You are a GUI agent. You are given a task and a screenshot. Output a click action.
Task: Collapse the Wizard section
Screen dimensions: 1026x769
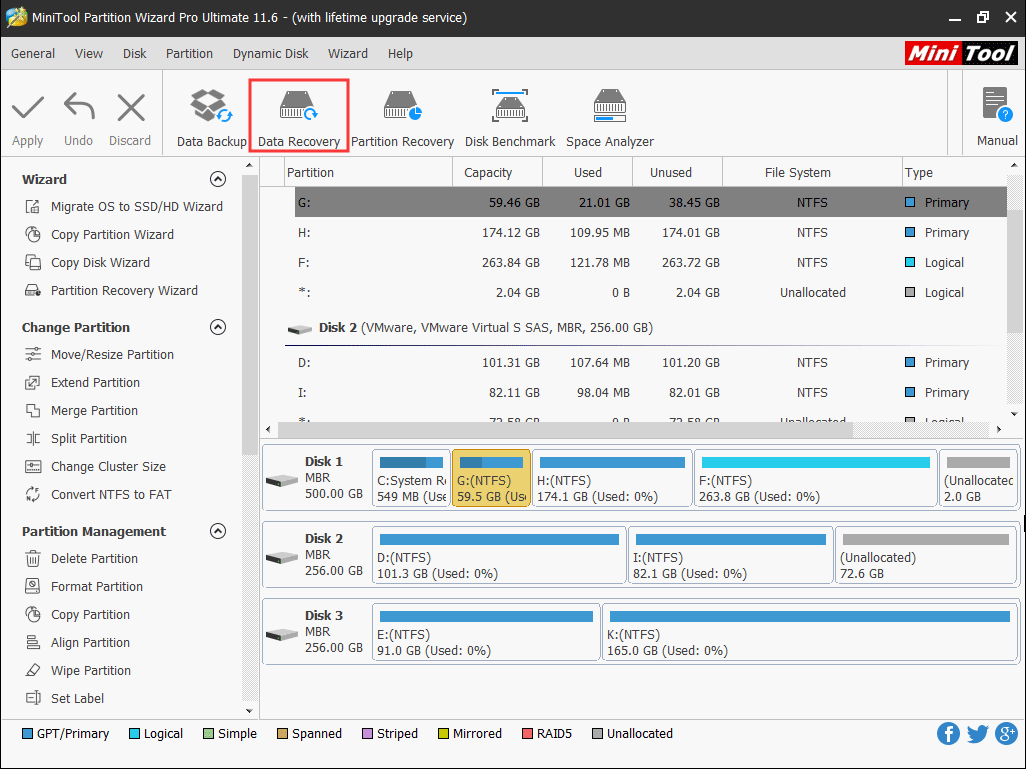click(x=218, y=179)
